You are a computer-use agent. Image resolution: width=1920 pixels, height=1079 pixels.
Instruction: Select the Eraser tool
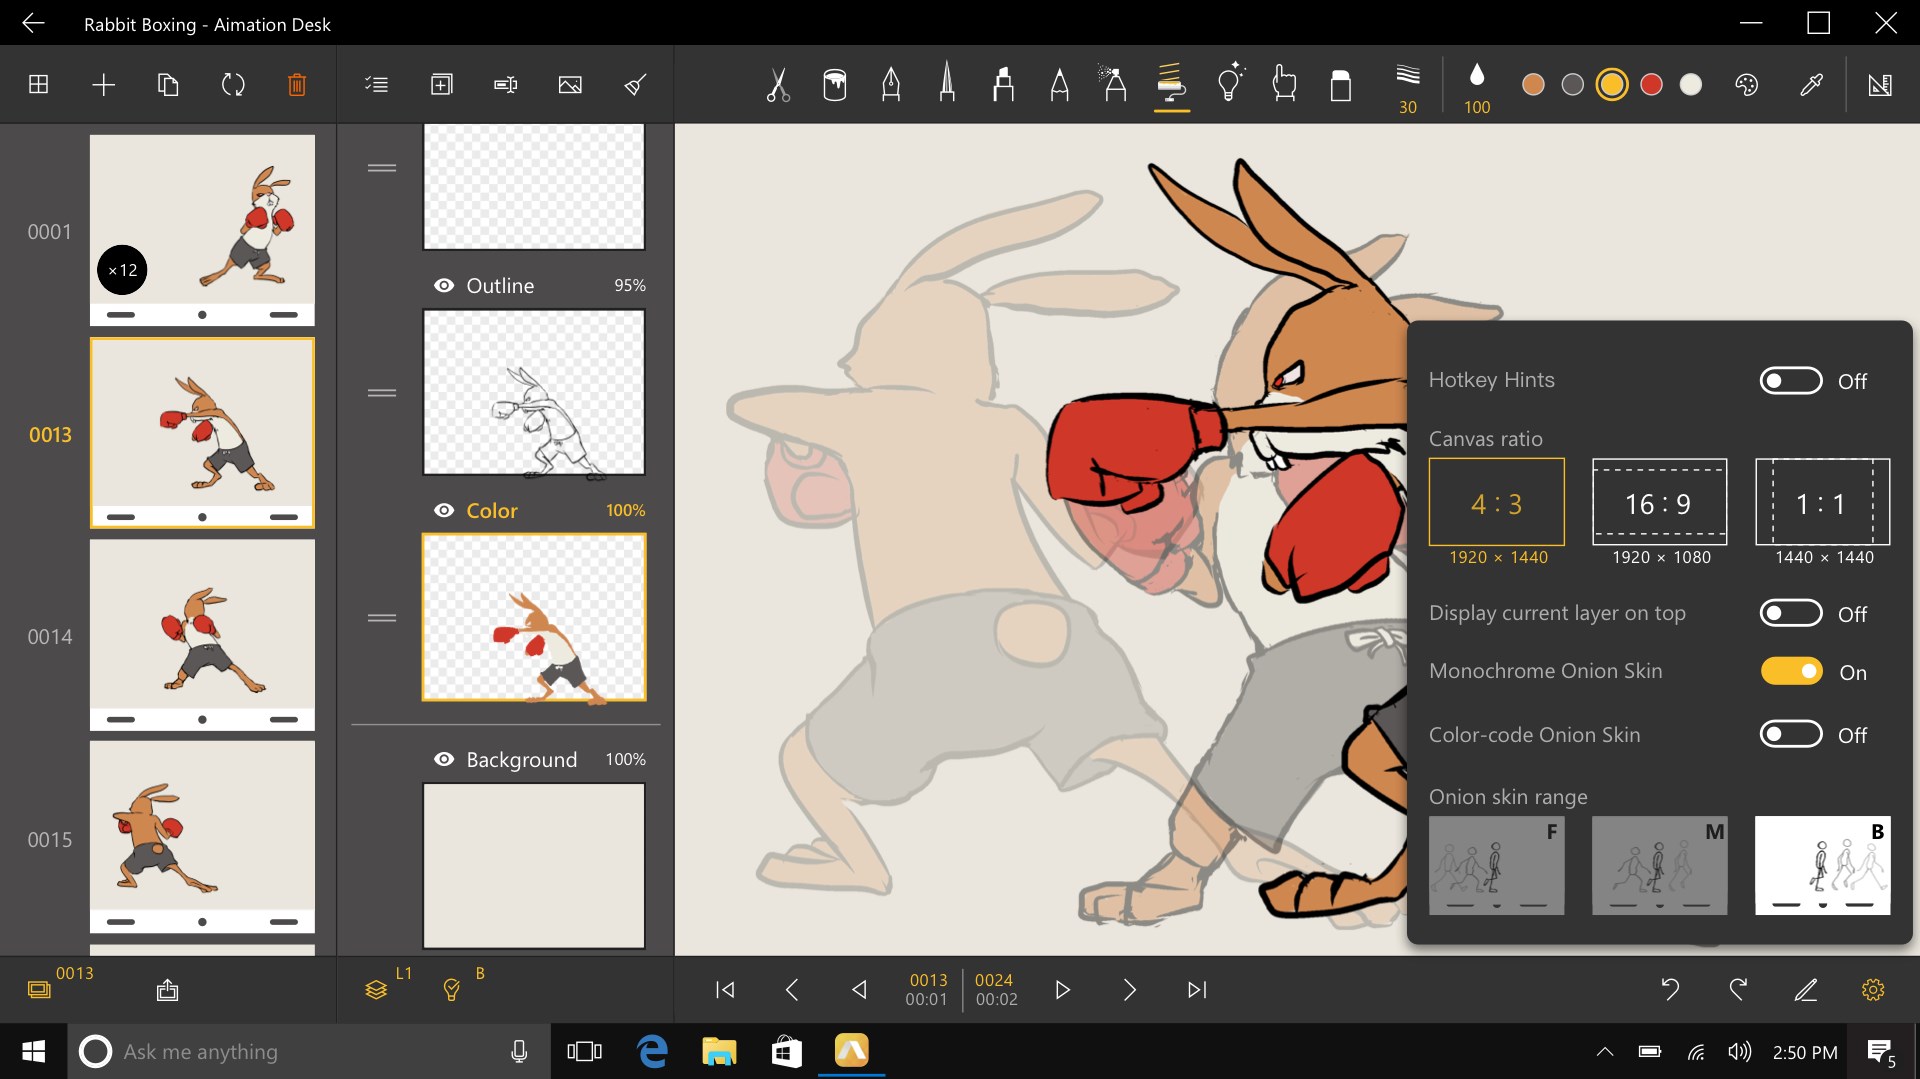(x=1341, y=85)
